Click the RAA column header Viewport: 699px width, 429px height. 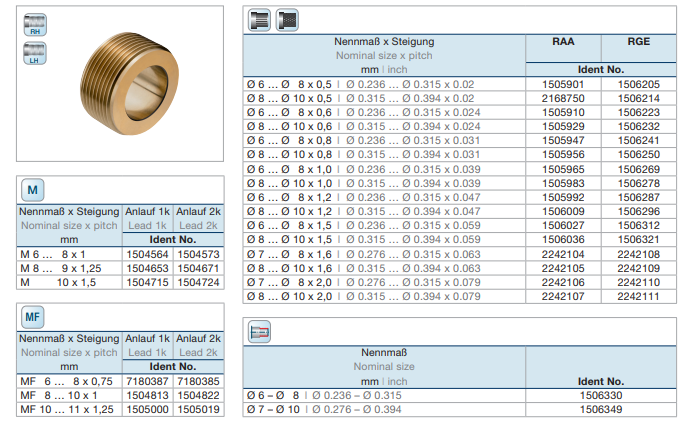pos(563,41)
